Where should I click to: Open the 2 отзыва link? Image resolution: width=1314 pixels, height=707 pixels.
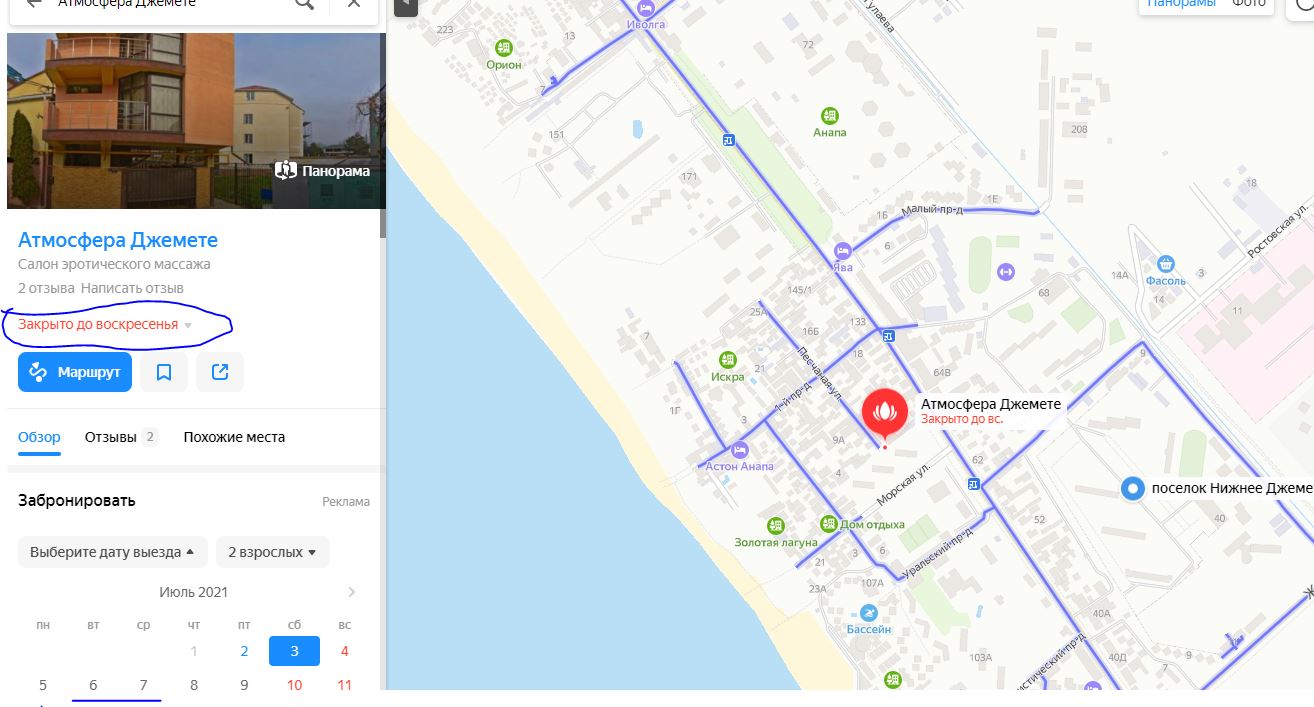(x=46, y=288)
